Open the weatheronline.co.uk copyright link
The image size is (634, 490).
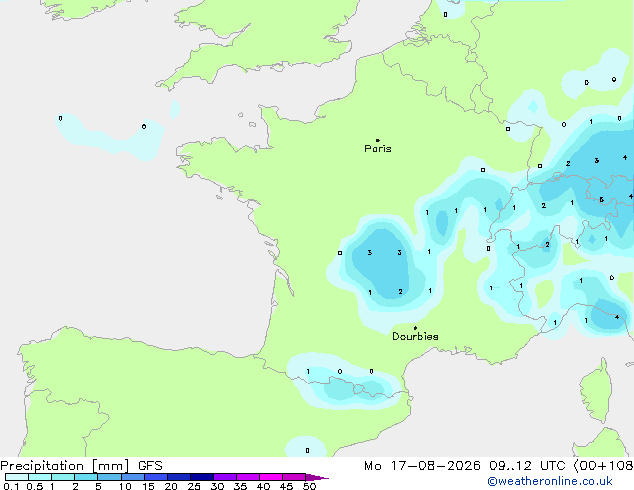point(550,481)
